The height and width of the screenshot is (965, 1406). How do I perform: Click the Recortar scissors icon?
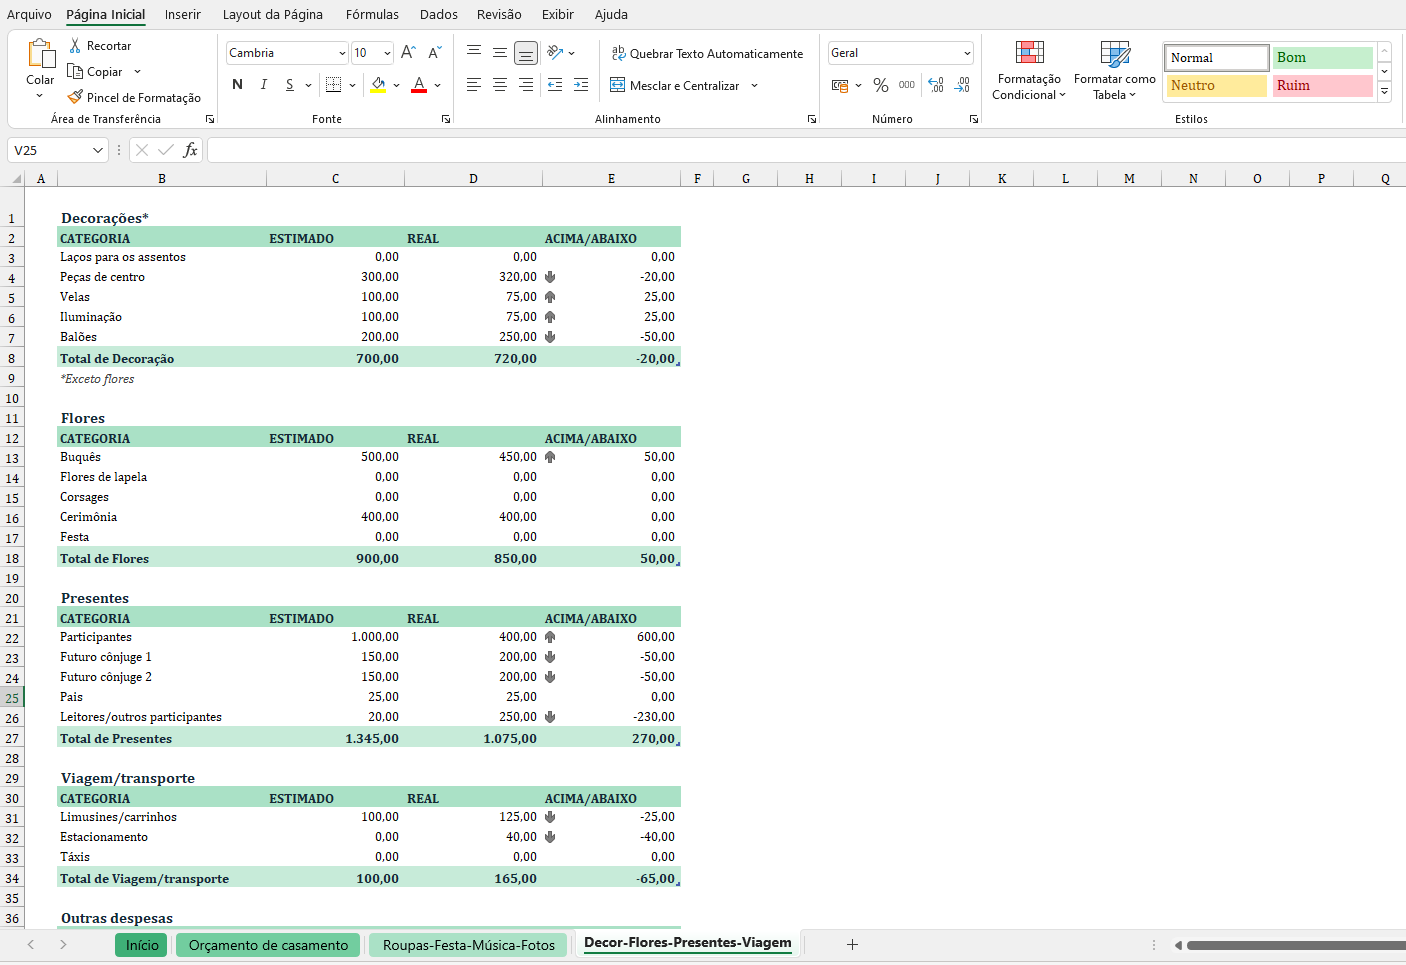click(75, 46)
